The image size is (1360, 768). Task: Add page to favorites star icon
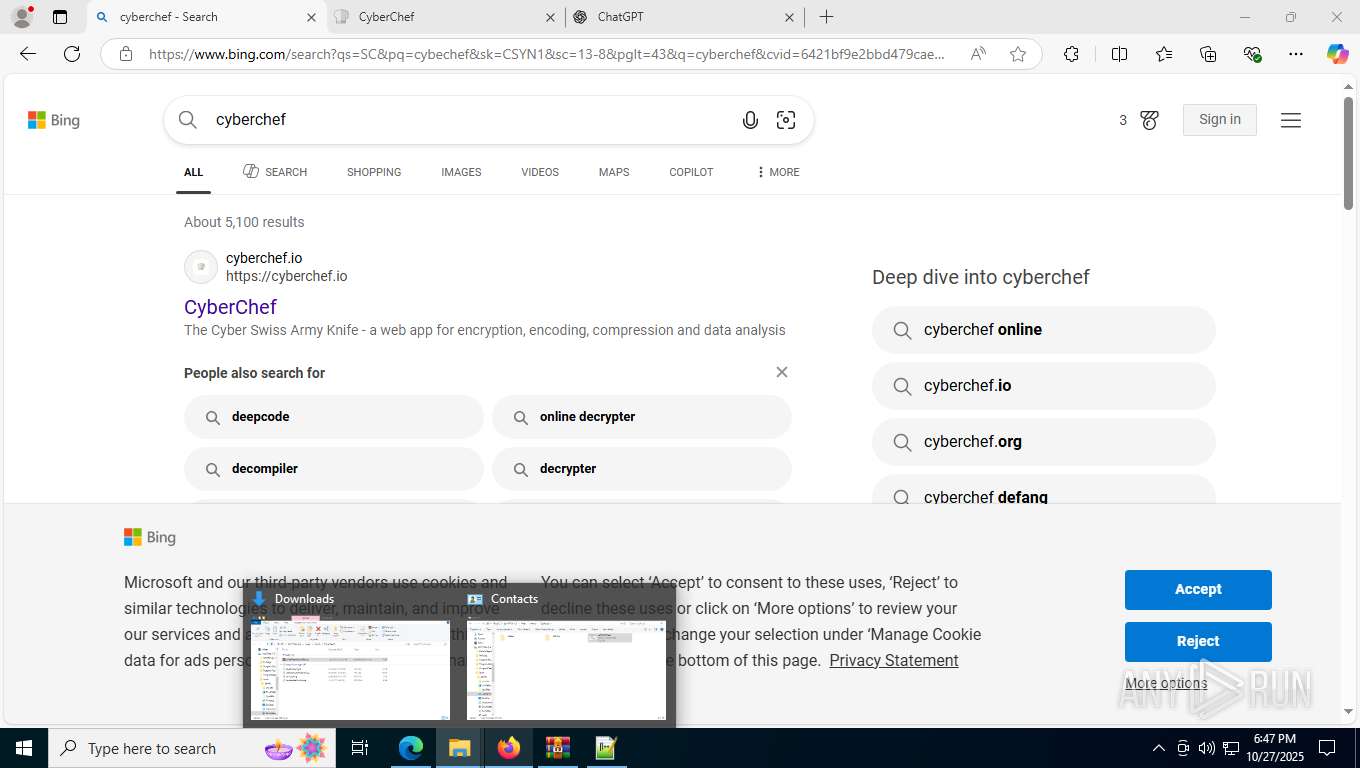click(1018, 54)
